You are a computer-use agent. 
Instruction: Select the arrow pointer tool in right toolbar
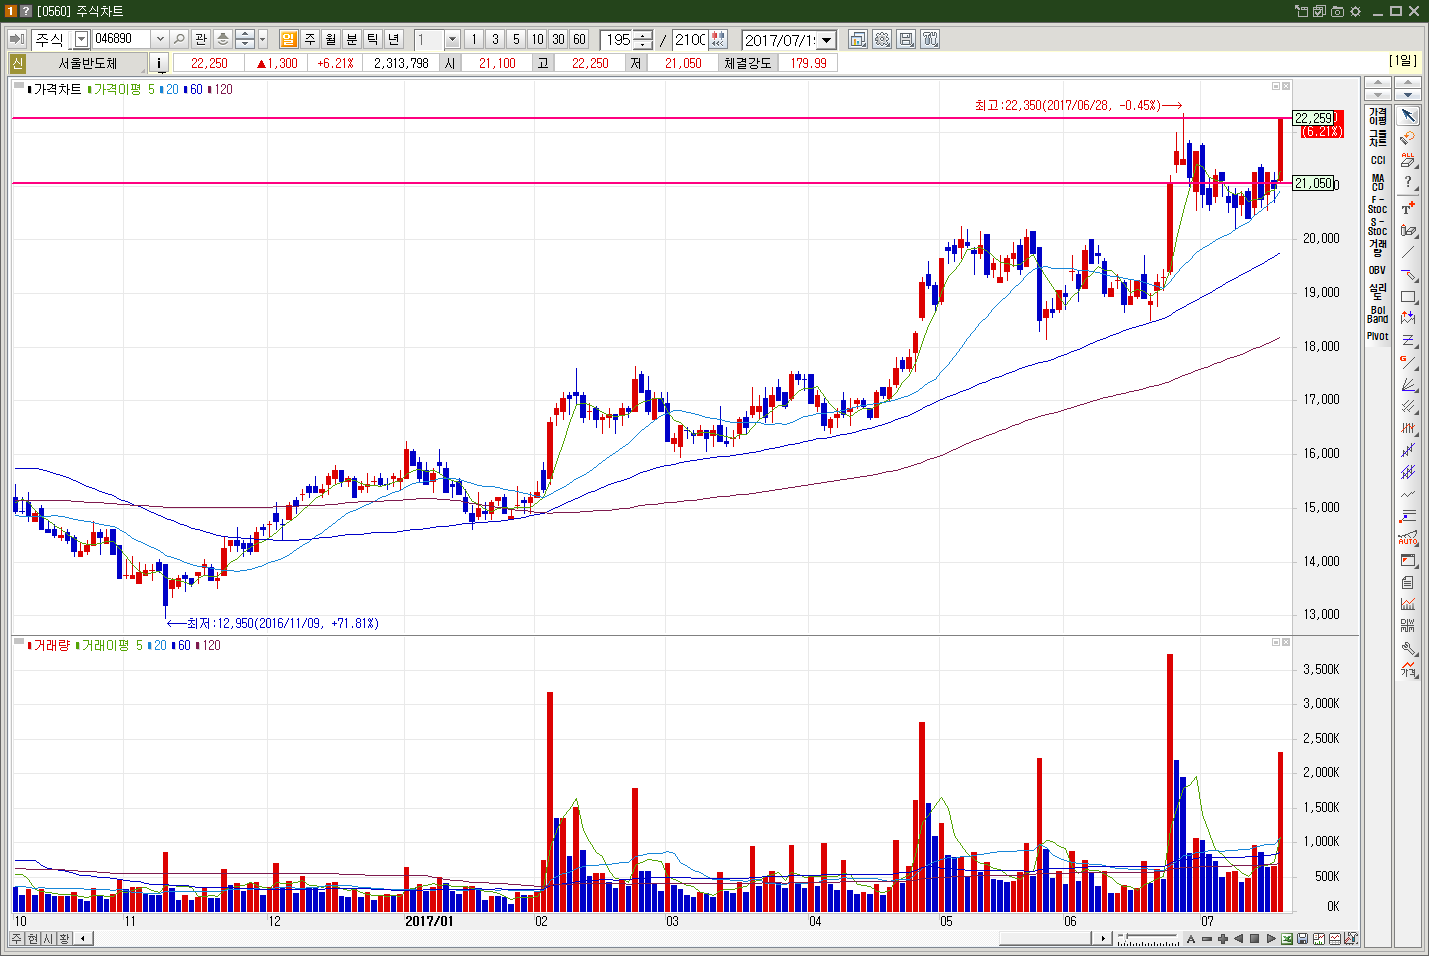tap(1408, 116)
